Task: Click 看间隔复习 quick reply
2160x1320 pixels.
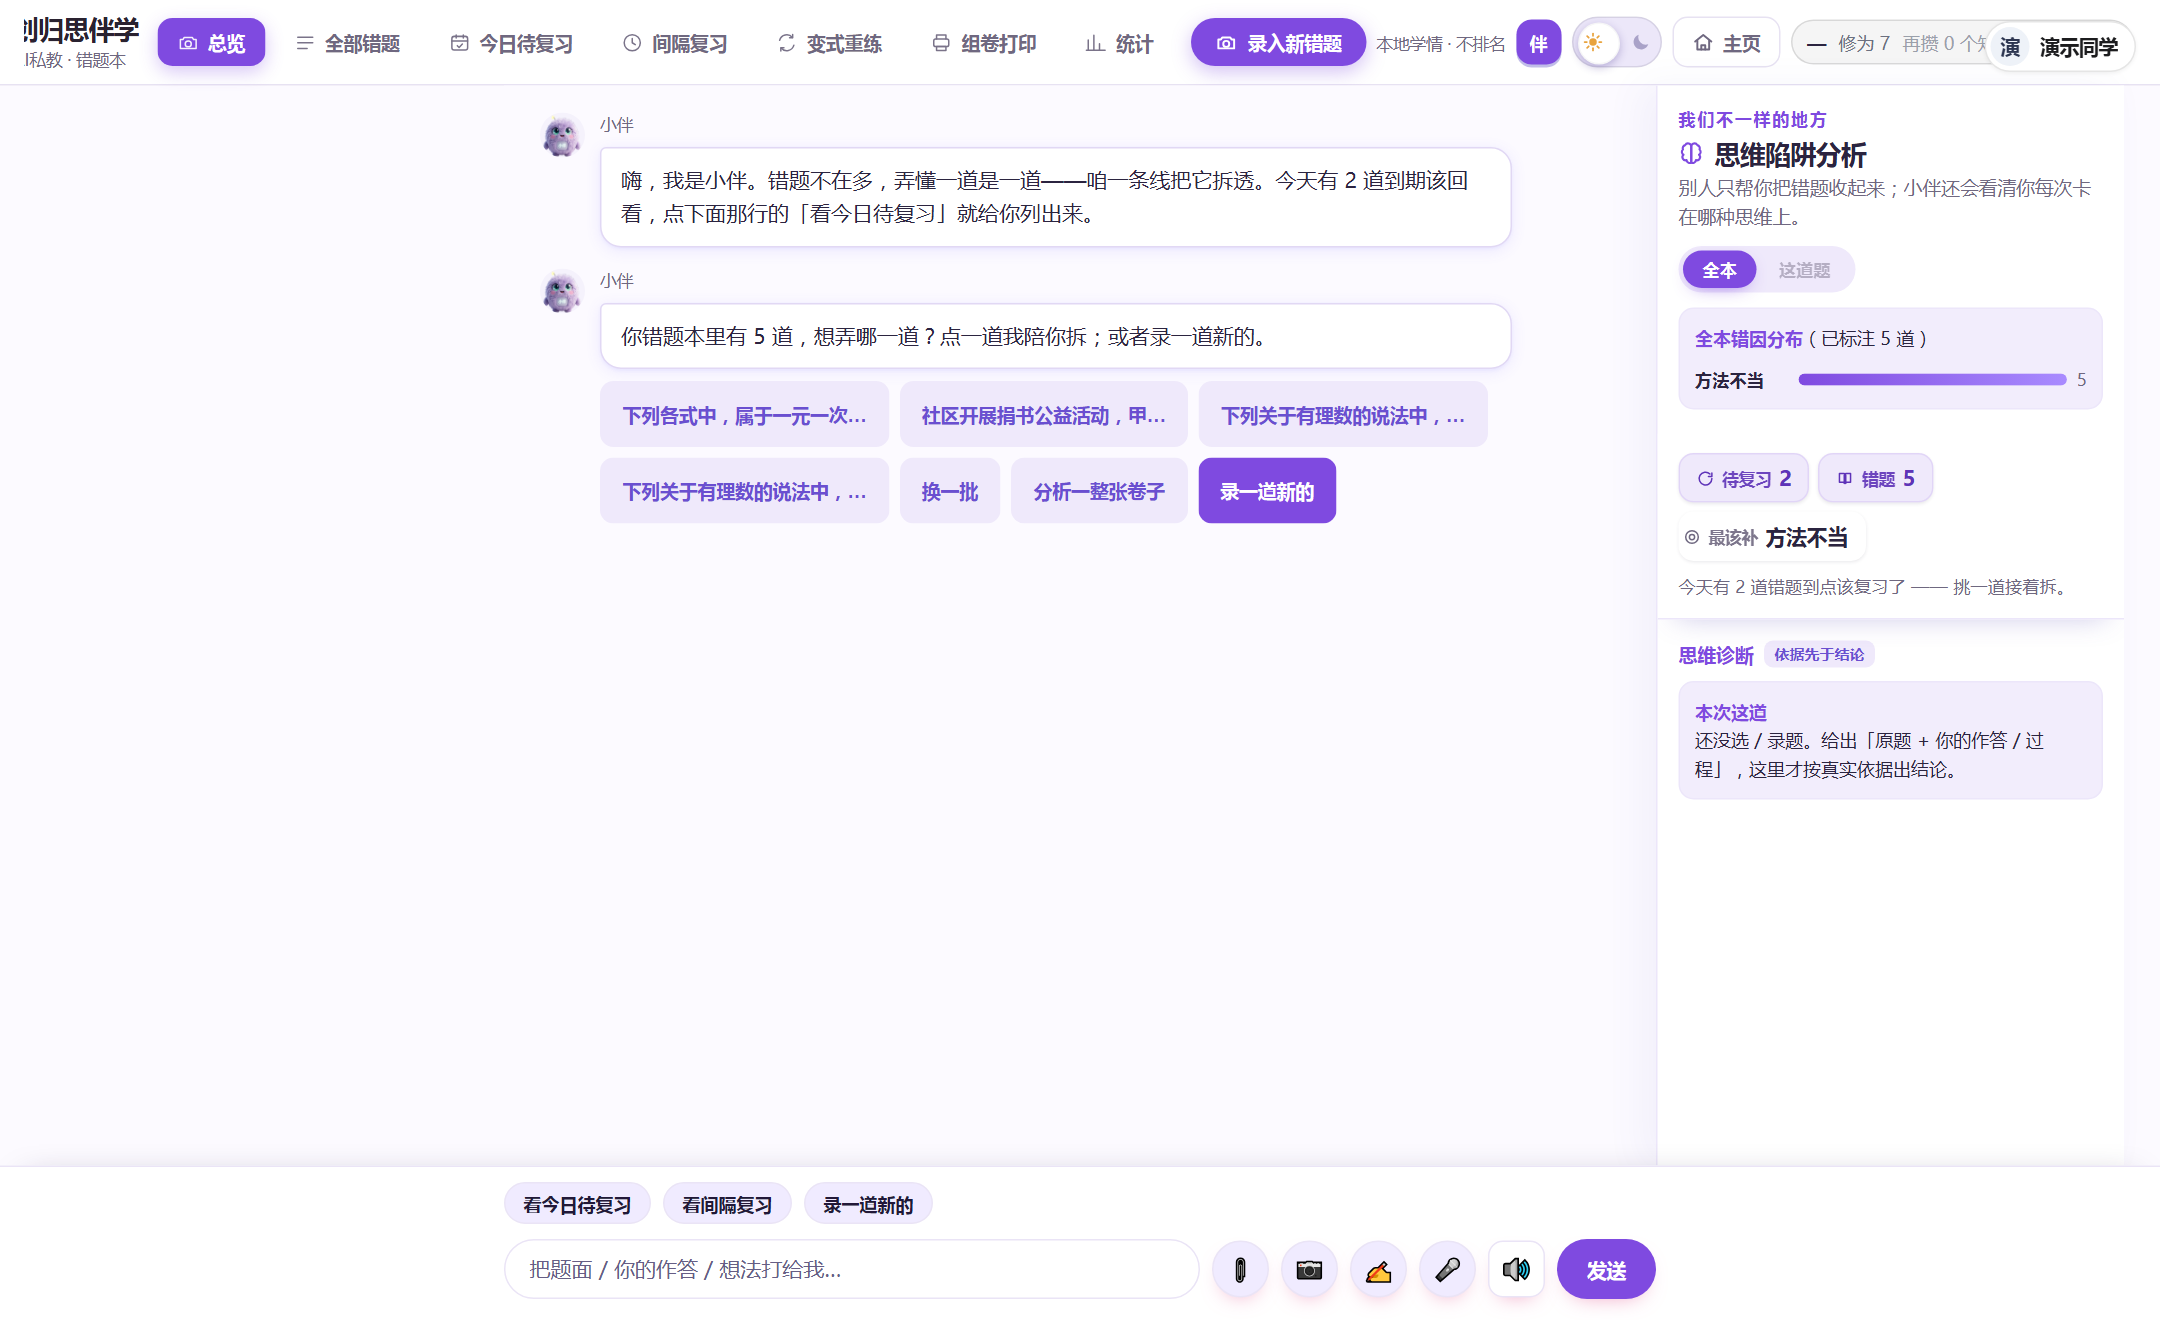Action: click(x=727, y=1204)
